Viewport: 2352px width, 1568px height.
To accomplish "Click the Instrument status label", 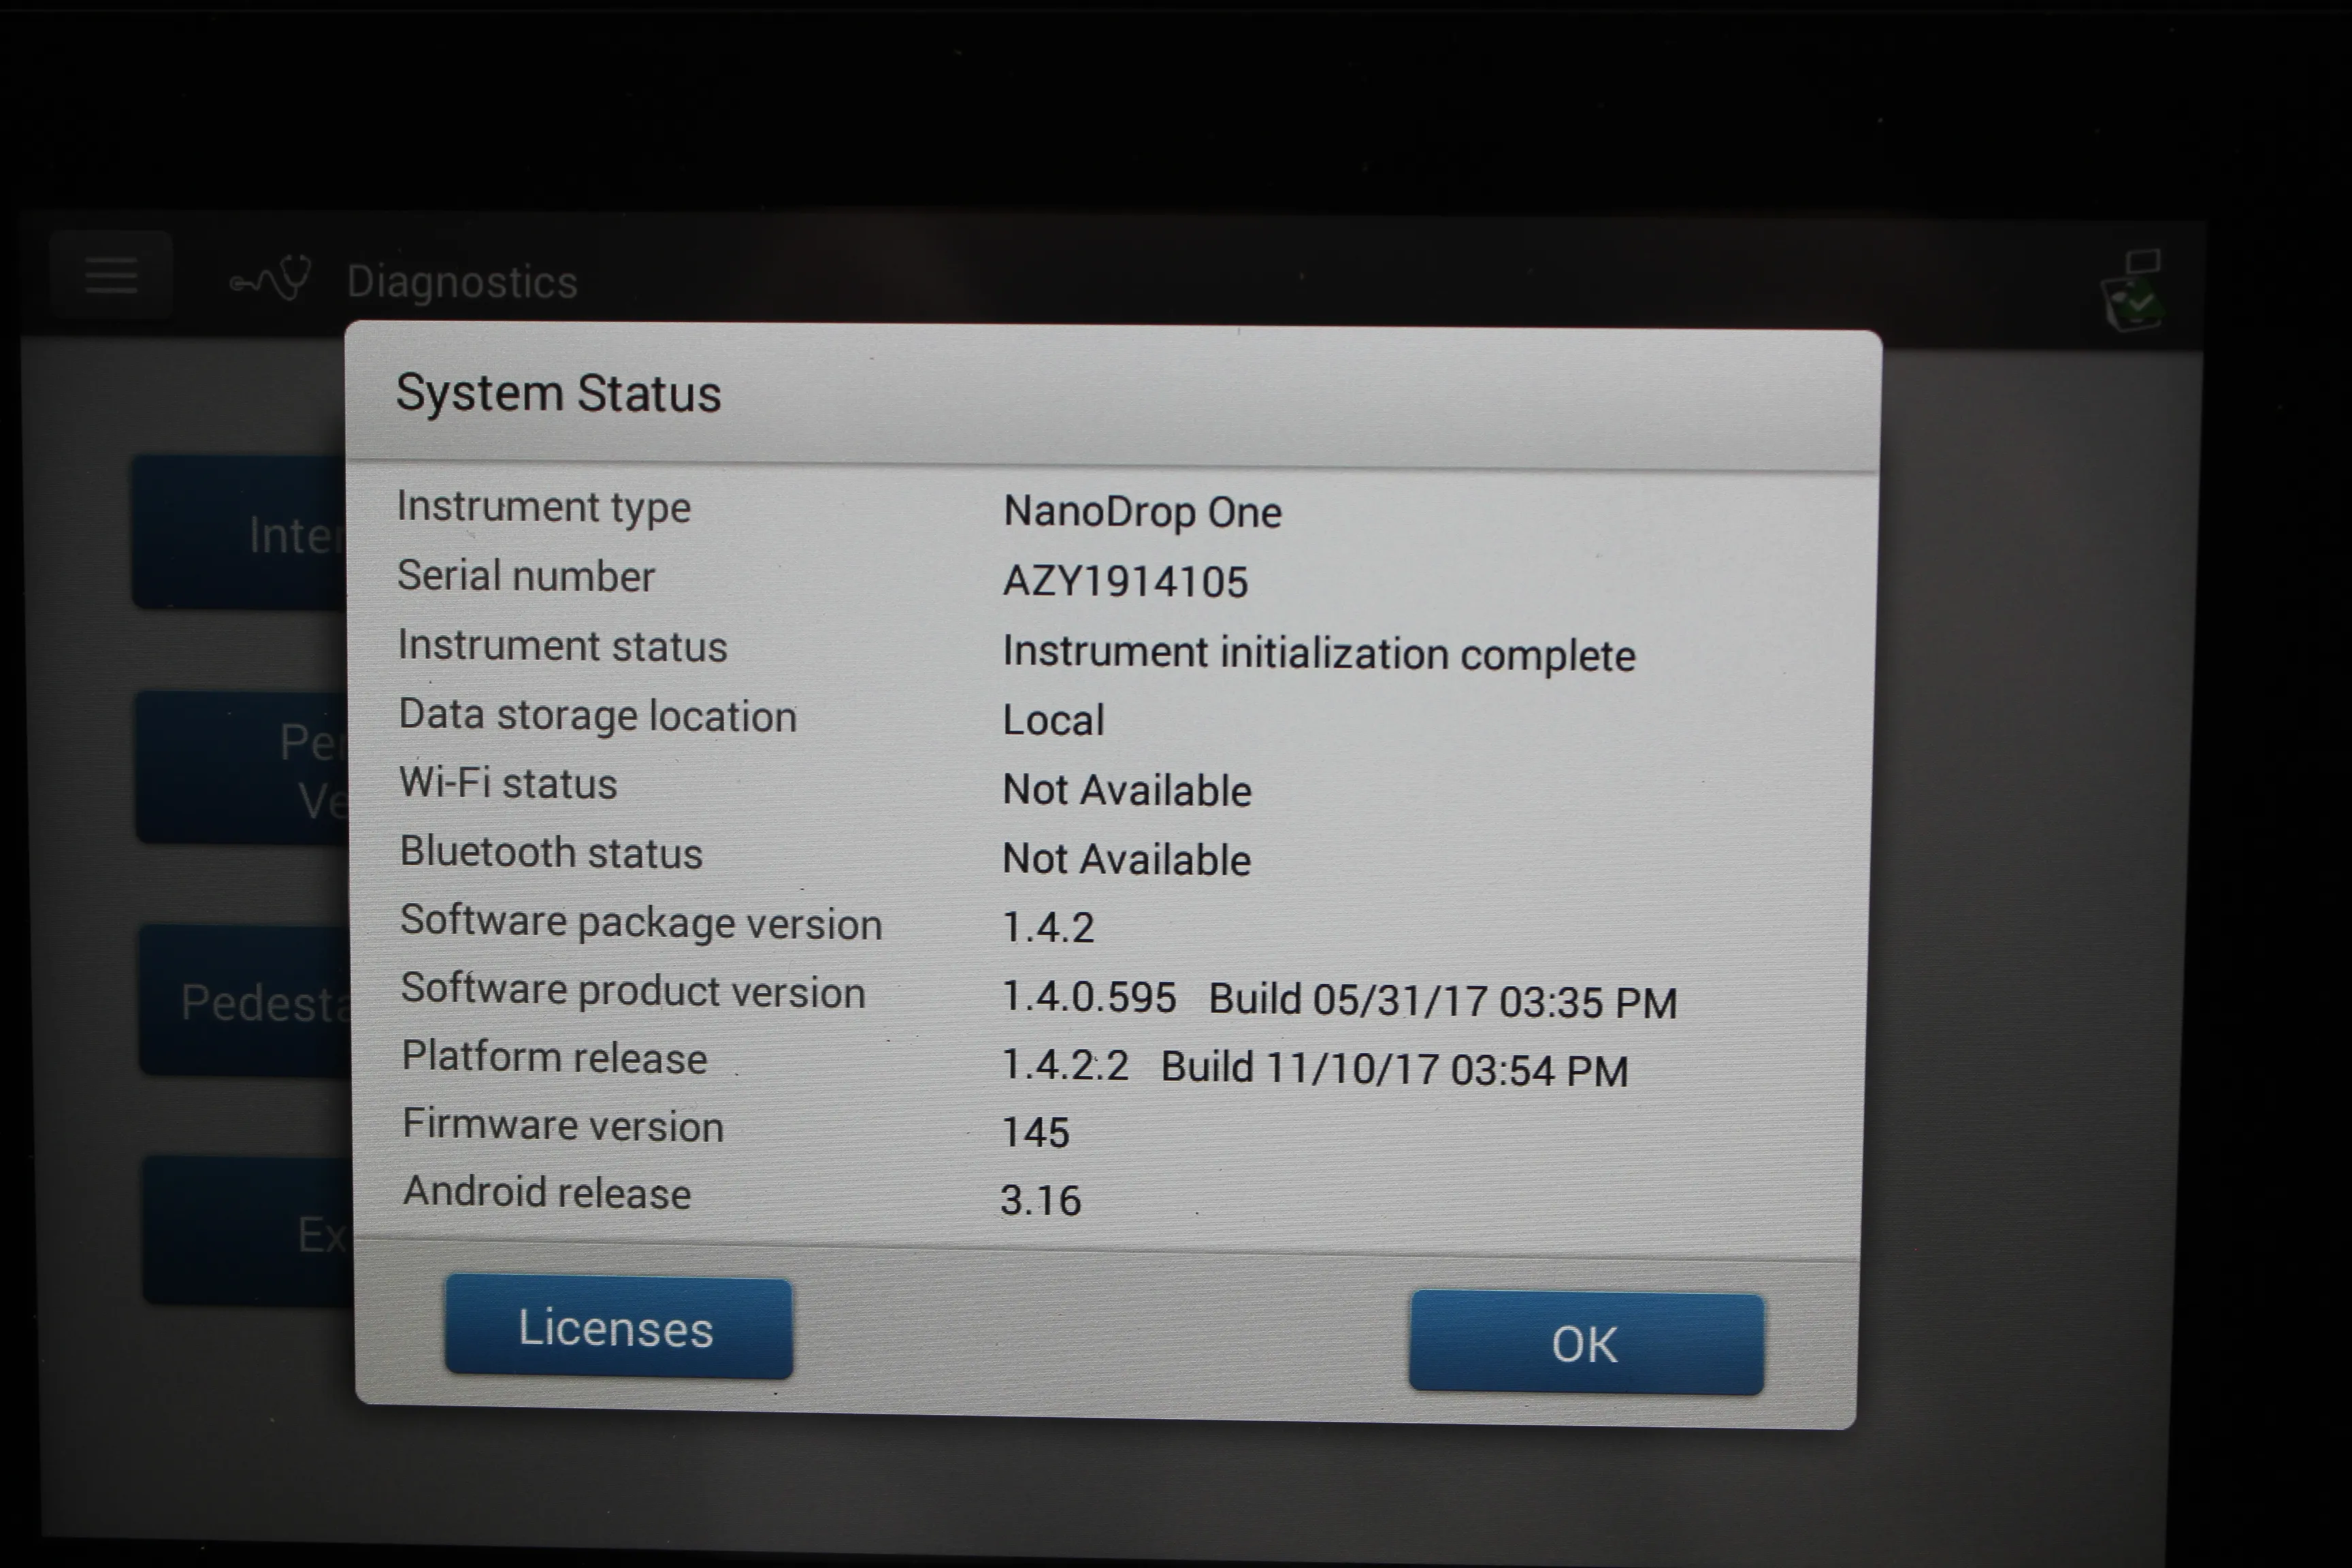I will [562, 646].
